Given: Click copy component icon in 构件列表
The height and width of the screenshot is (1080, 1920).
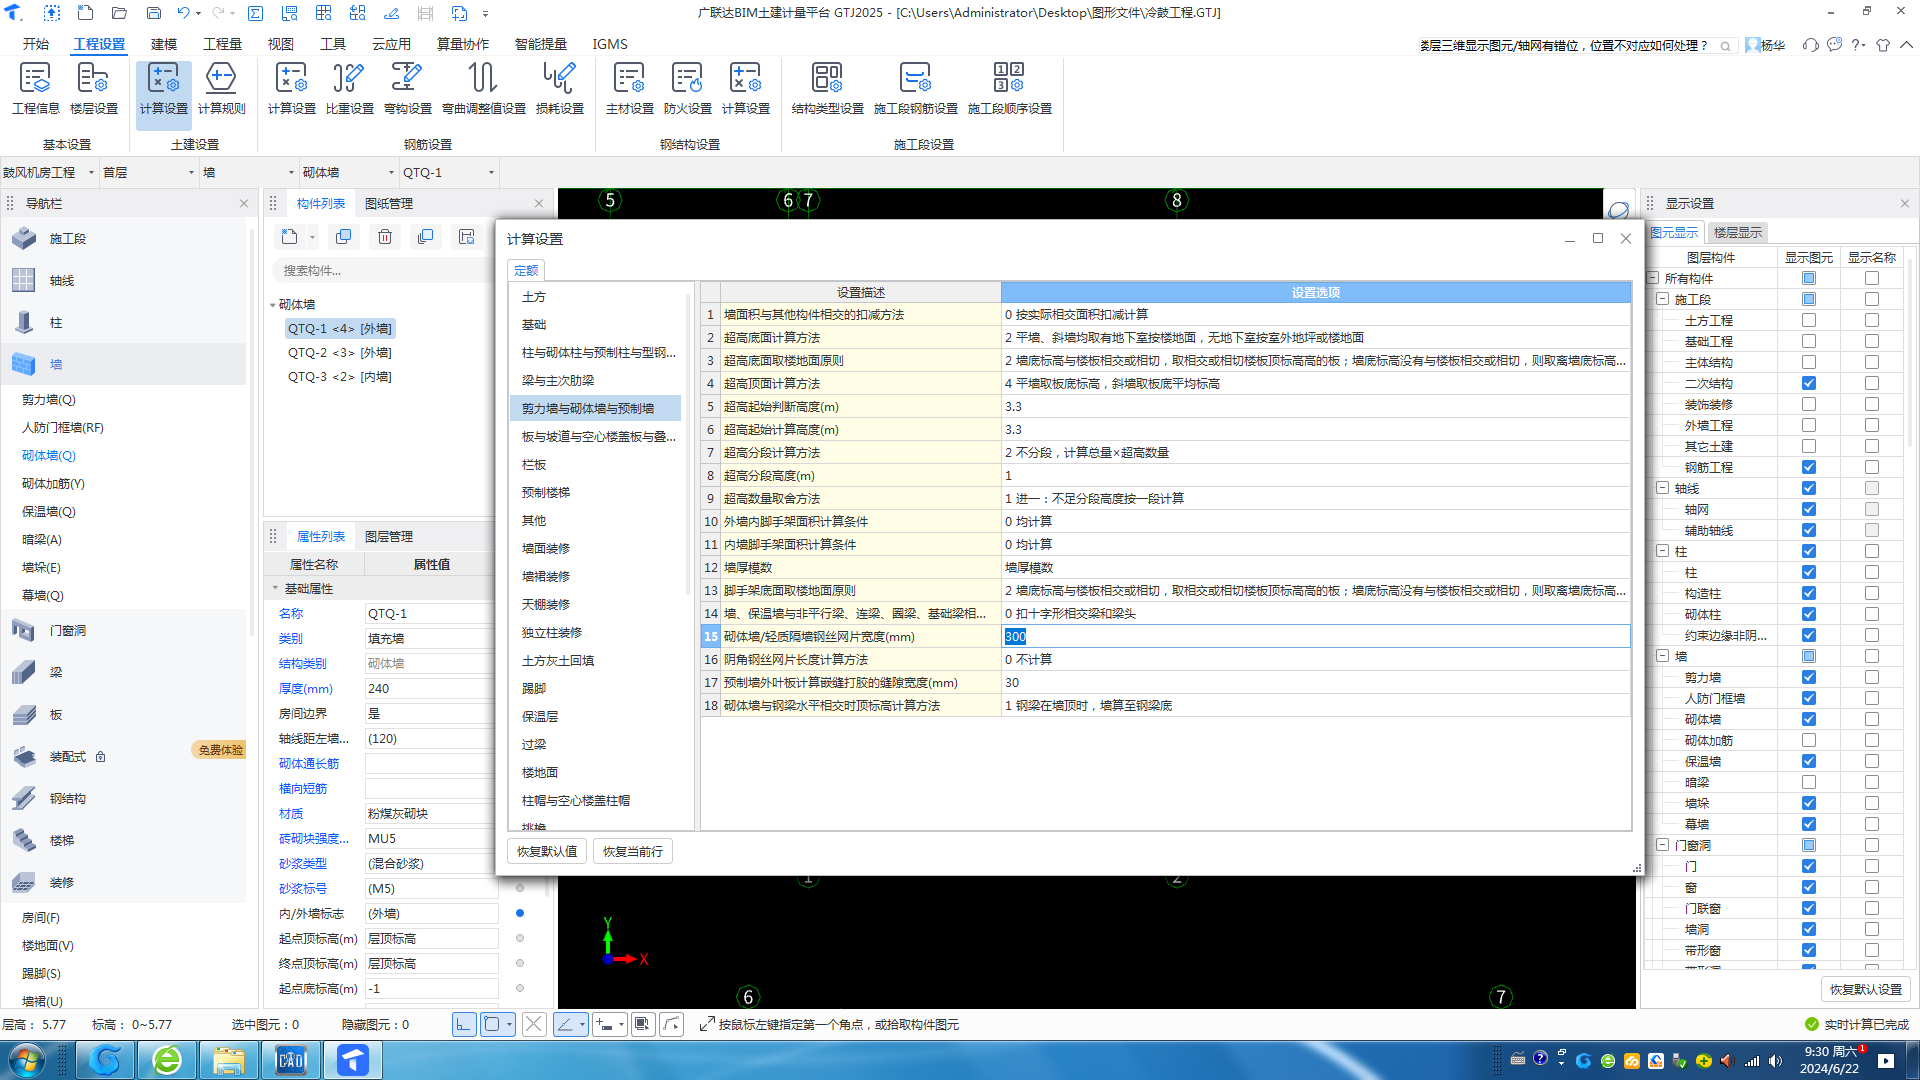Looking at the screenshot, I should click(x=343, y=237).
